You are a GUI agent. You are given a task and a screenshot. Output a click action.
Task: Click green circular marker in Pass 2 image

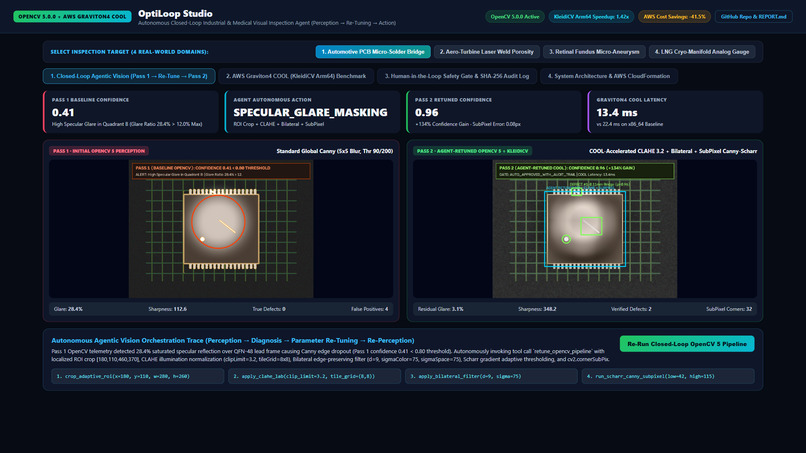[x=566, y=239]
